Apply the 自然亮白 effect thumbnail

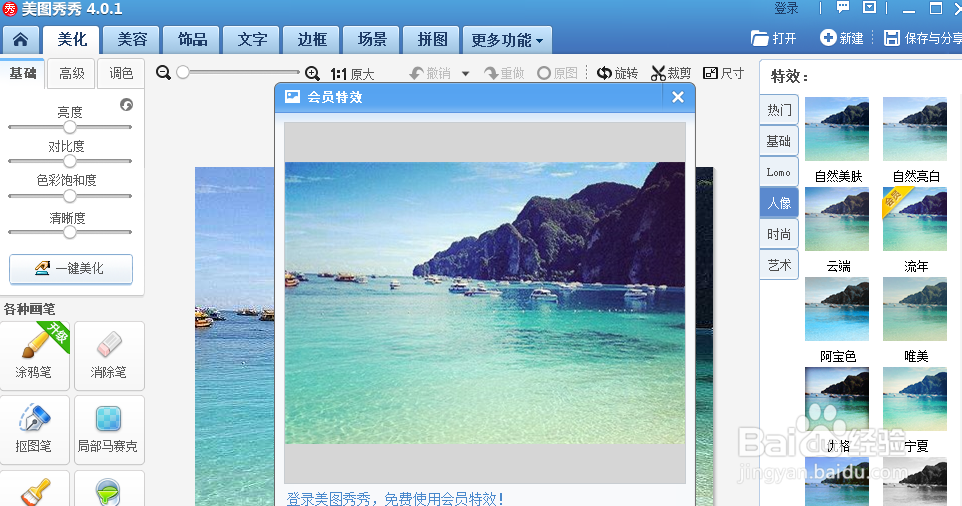point(915,129)
